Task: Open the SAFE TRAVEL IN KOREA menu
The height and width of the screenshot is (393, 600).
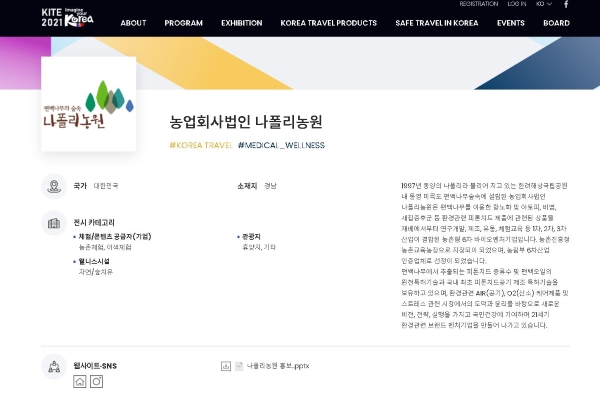Action: tap(437, 23)
